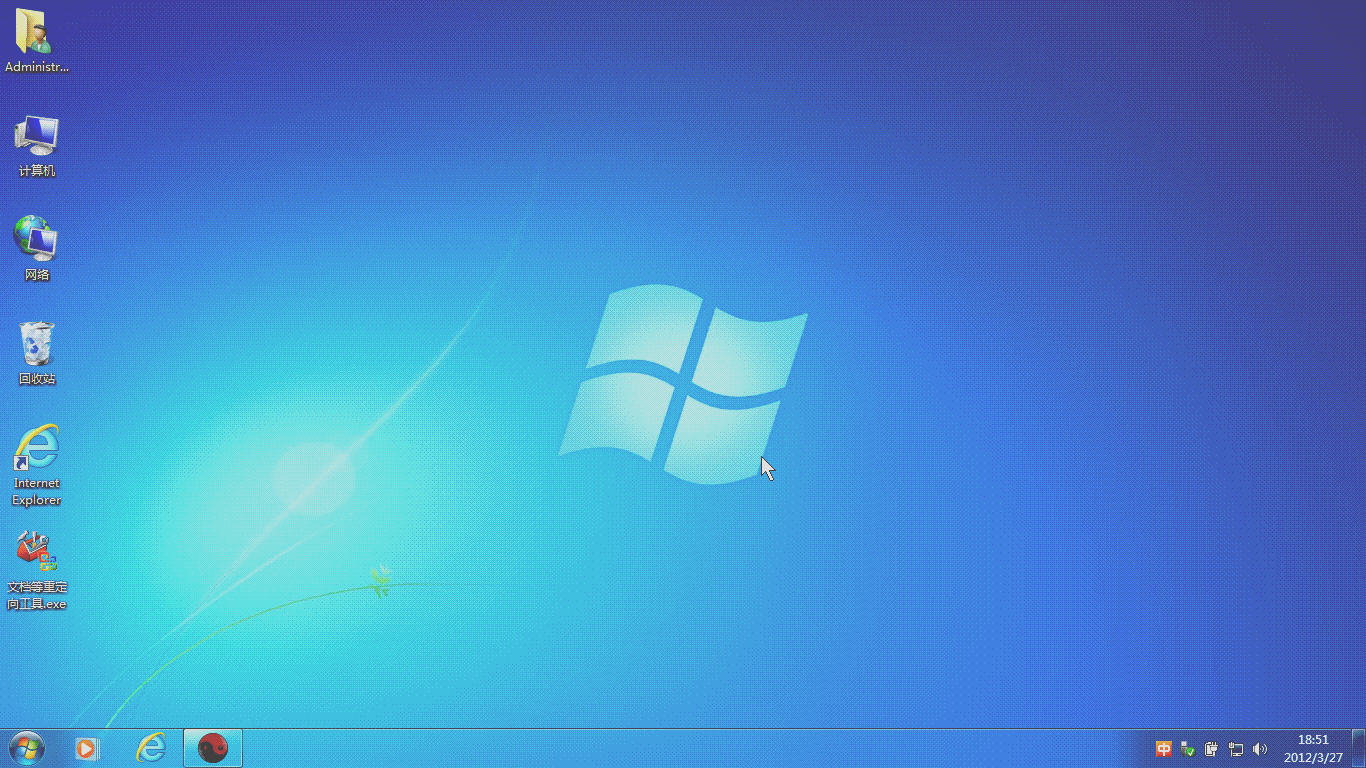Click the 回收站 label text
Viewport: 1366px width, 768px height.
click(37, 379)
